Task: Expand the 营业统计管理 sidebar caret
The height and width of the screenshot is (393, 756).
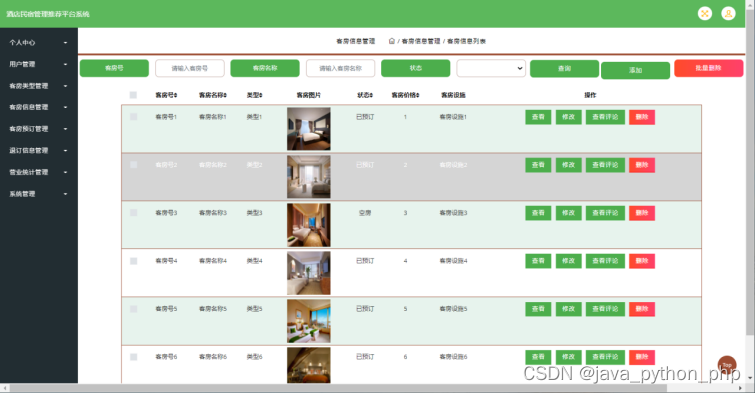Action: tap(66, 172)
